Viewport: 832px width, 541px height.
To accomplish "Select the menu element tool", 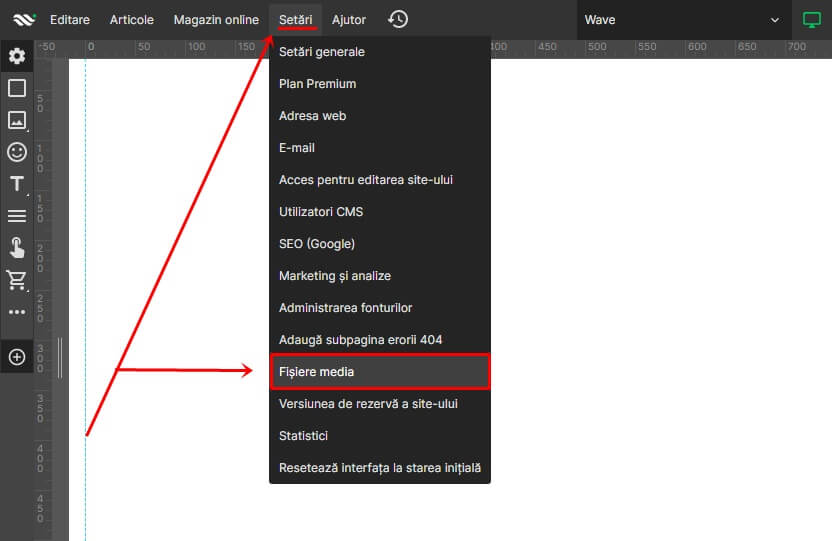I will (x=17, y=216).
